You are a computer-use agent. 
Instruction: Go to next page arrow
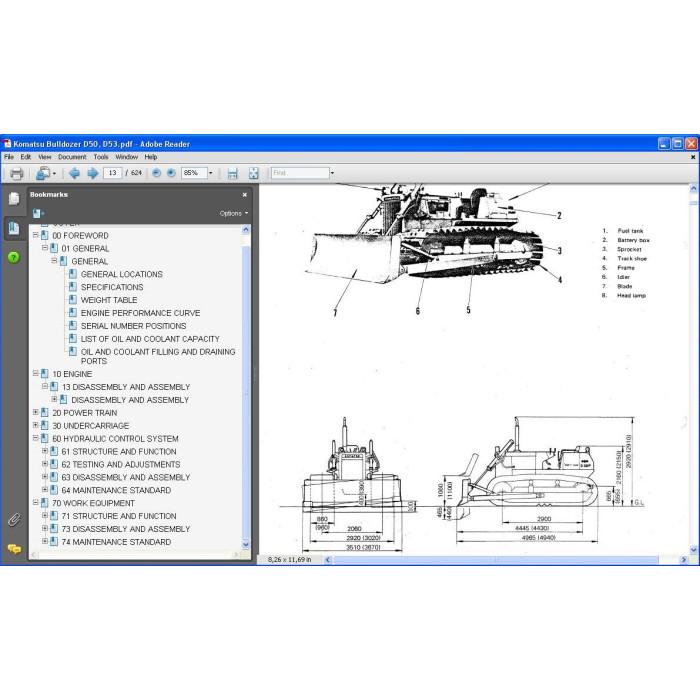point(92,173)
